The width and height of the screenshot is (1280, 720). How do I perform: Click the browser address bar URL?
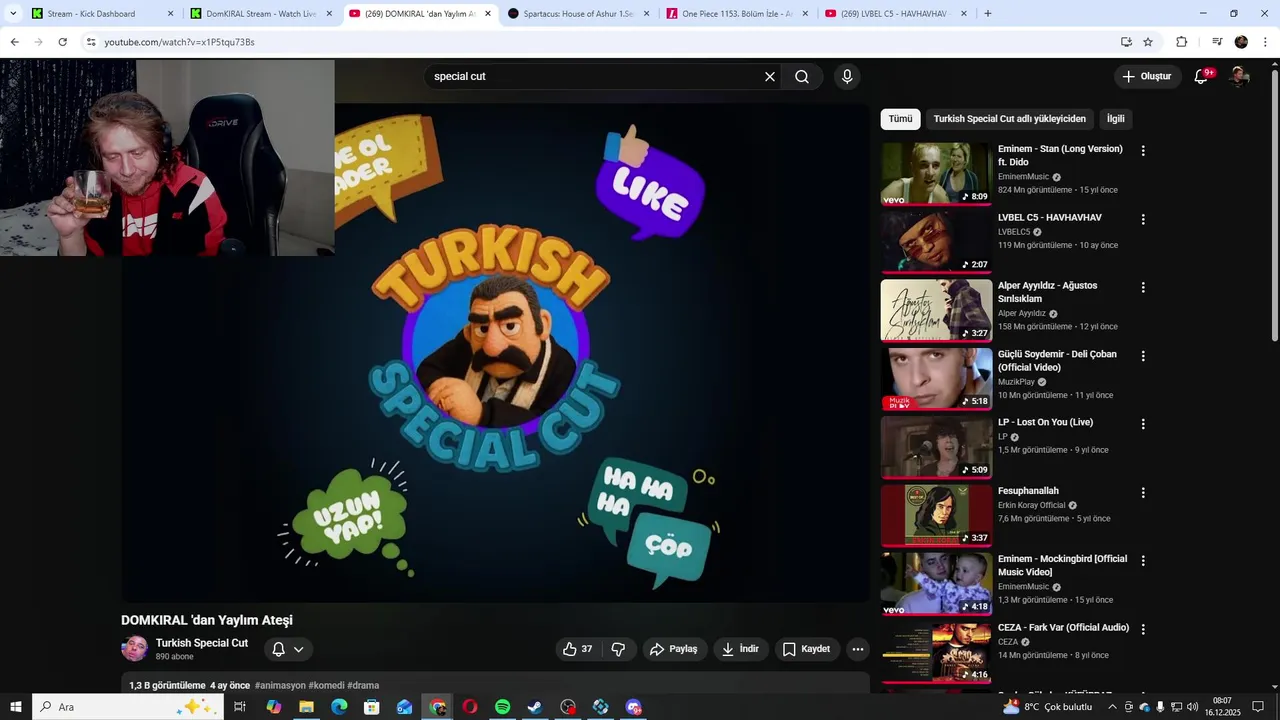tap(180, 42)
